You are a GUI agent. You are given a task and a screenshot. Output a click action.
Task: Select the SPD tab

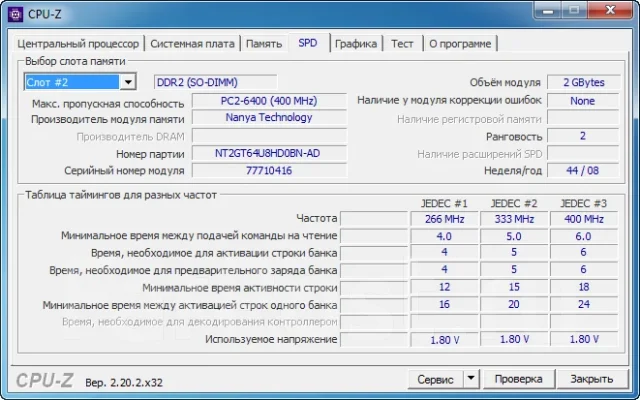point(308,43)
